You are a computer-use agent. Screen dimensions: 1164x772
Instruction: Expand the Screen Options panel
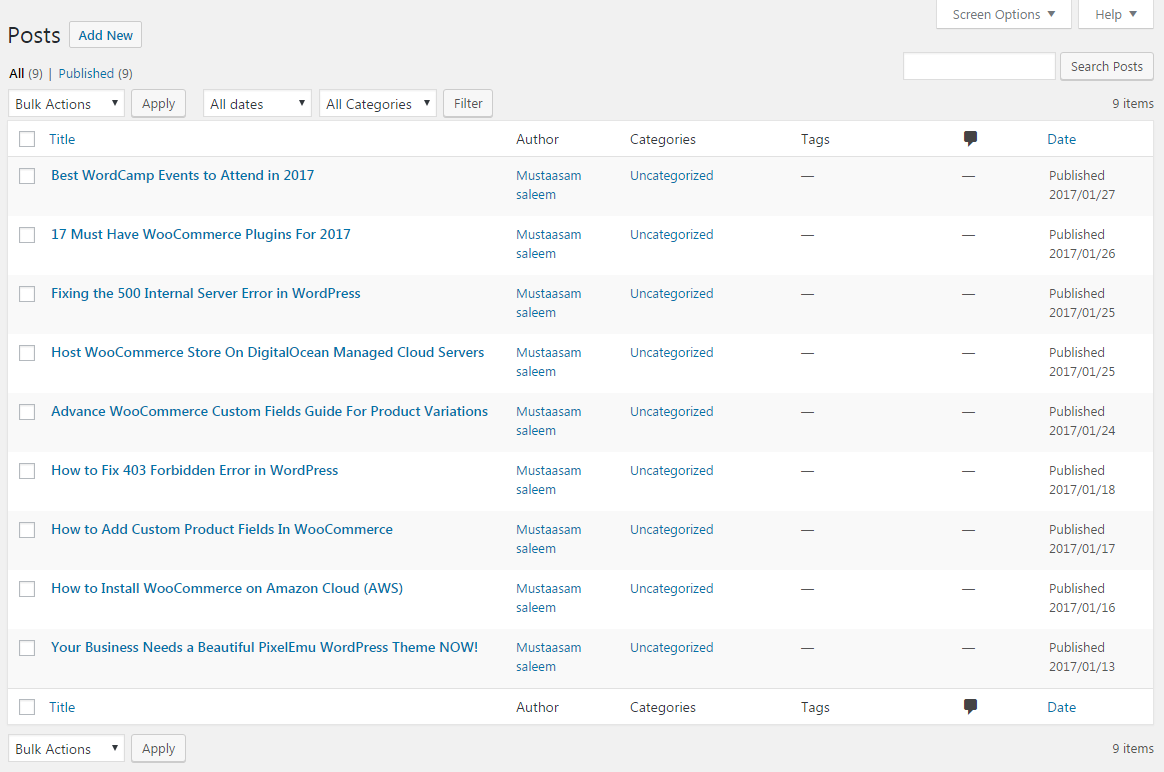coord(1003,14)
